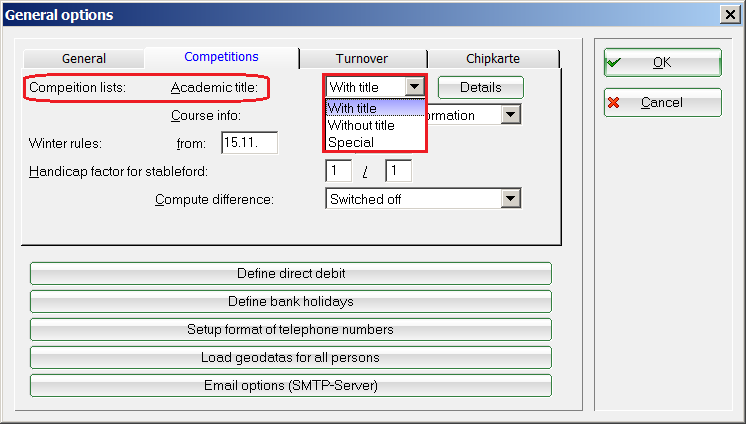746x424 pixels.
Task: Expand the Course info dropdown arrow
Action: pyautogui.click(x=510, y=115)
